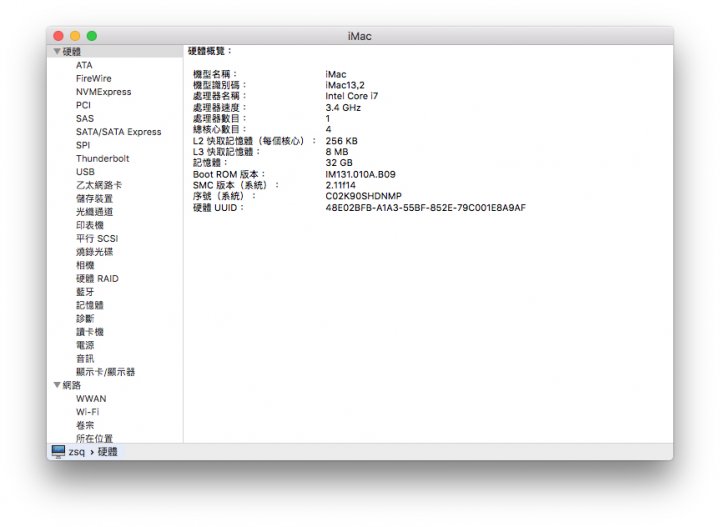Click the 硬體概覽 heading
The width and height of the screenshot is (720, 527).
pyautogui.click(x=210, y=51)
